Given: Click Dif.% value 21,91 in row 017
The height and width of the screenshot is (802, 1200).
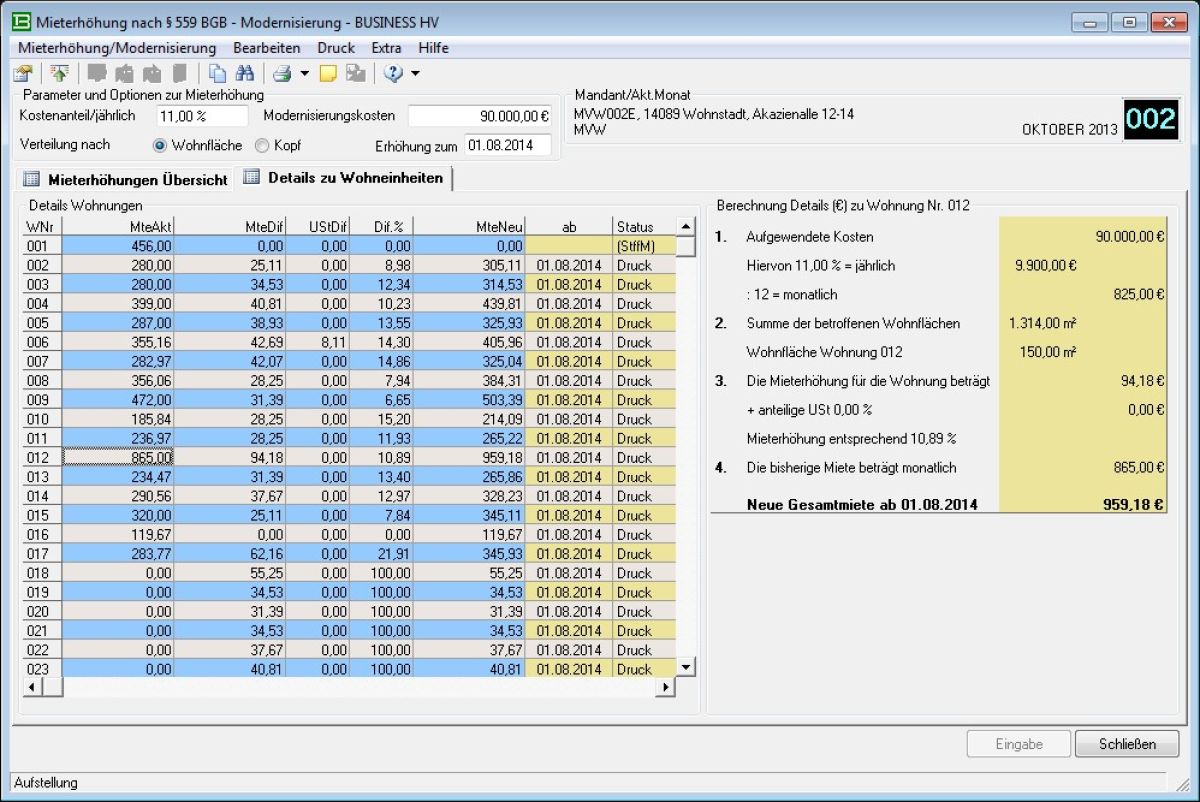Looking at the screenshot, I should tap(381, 553).
